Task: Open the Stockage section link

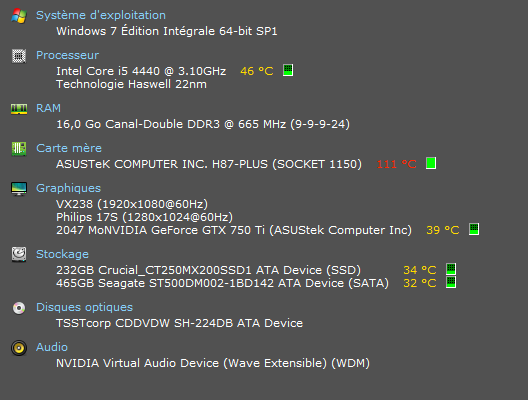Action: click(x=63, y=254)
